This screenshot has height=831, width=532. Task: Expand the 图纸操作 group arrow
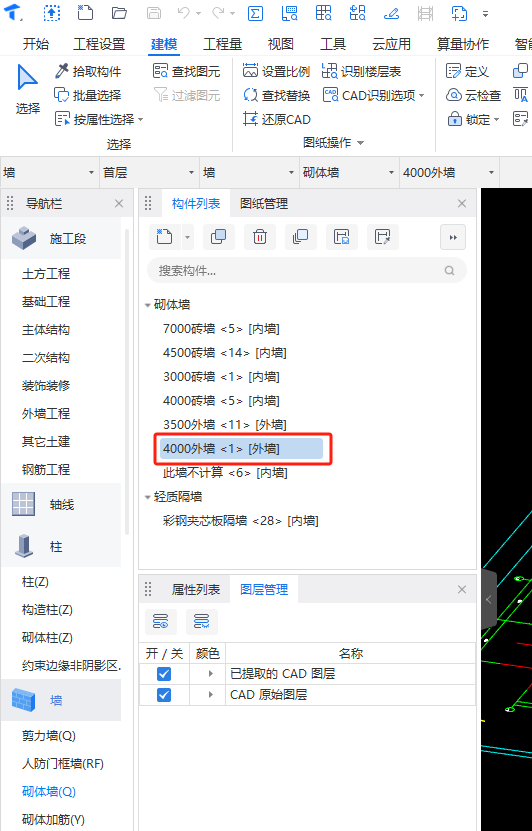[360, 143]
